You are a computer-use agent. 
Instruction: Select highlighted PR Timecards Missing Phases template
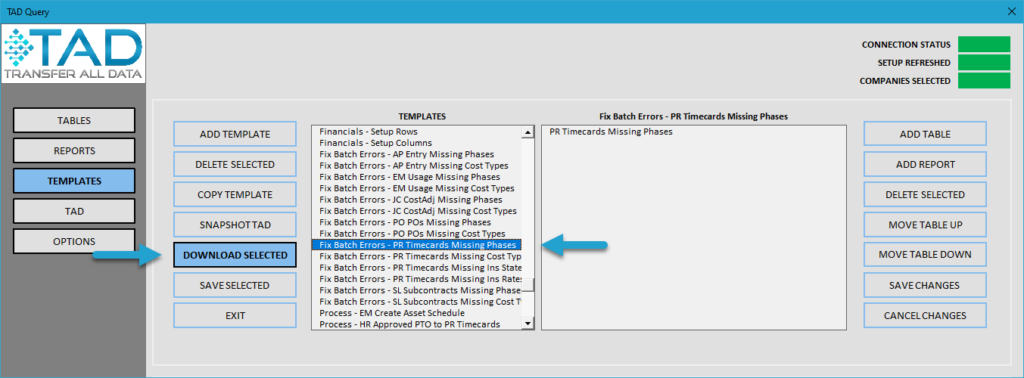417,245
